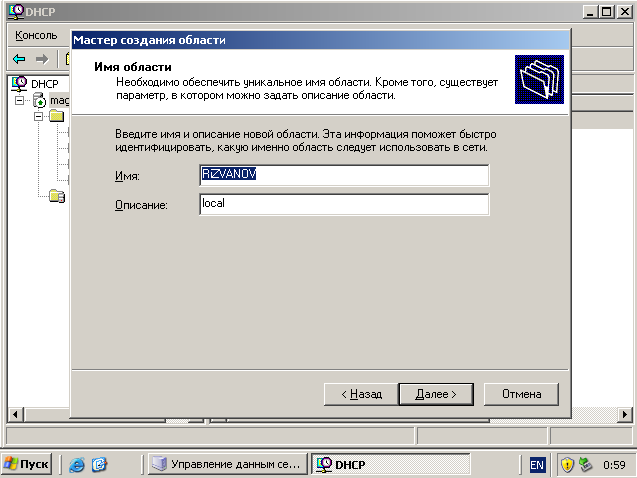Viewport: 637px width, 478px height.
Task: Click the DHCP taskbar button
Action: pos(391,464)
